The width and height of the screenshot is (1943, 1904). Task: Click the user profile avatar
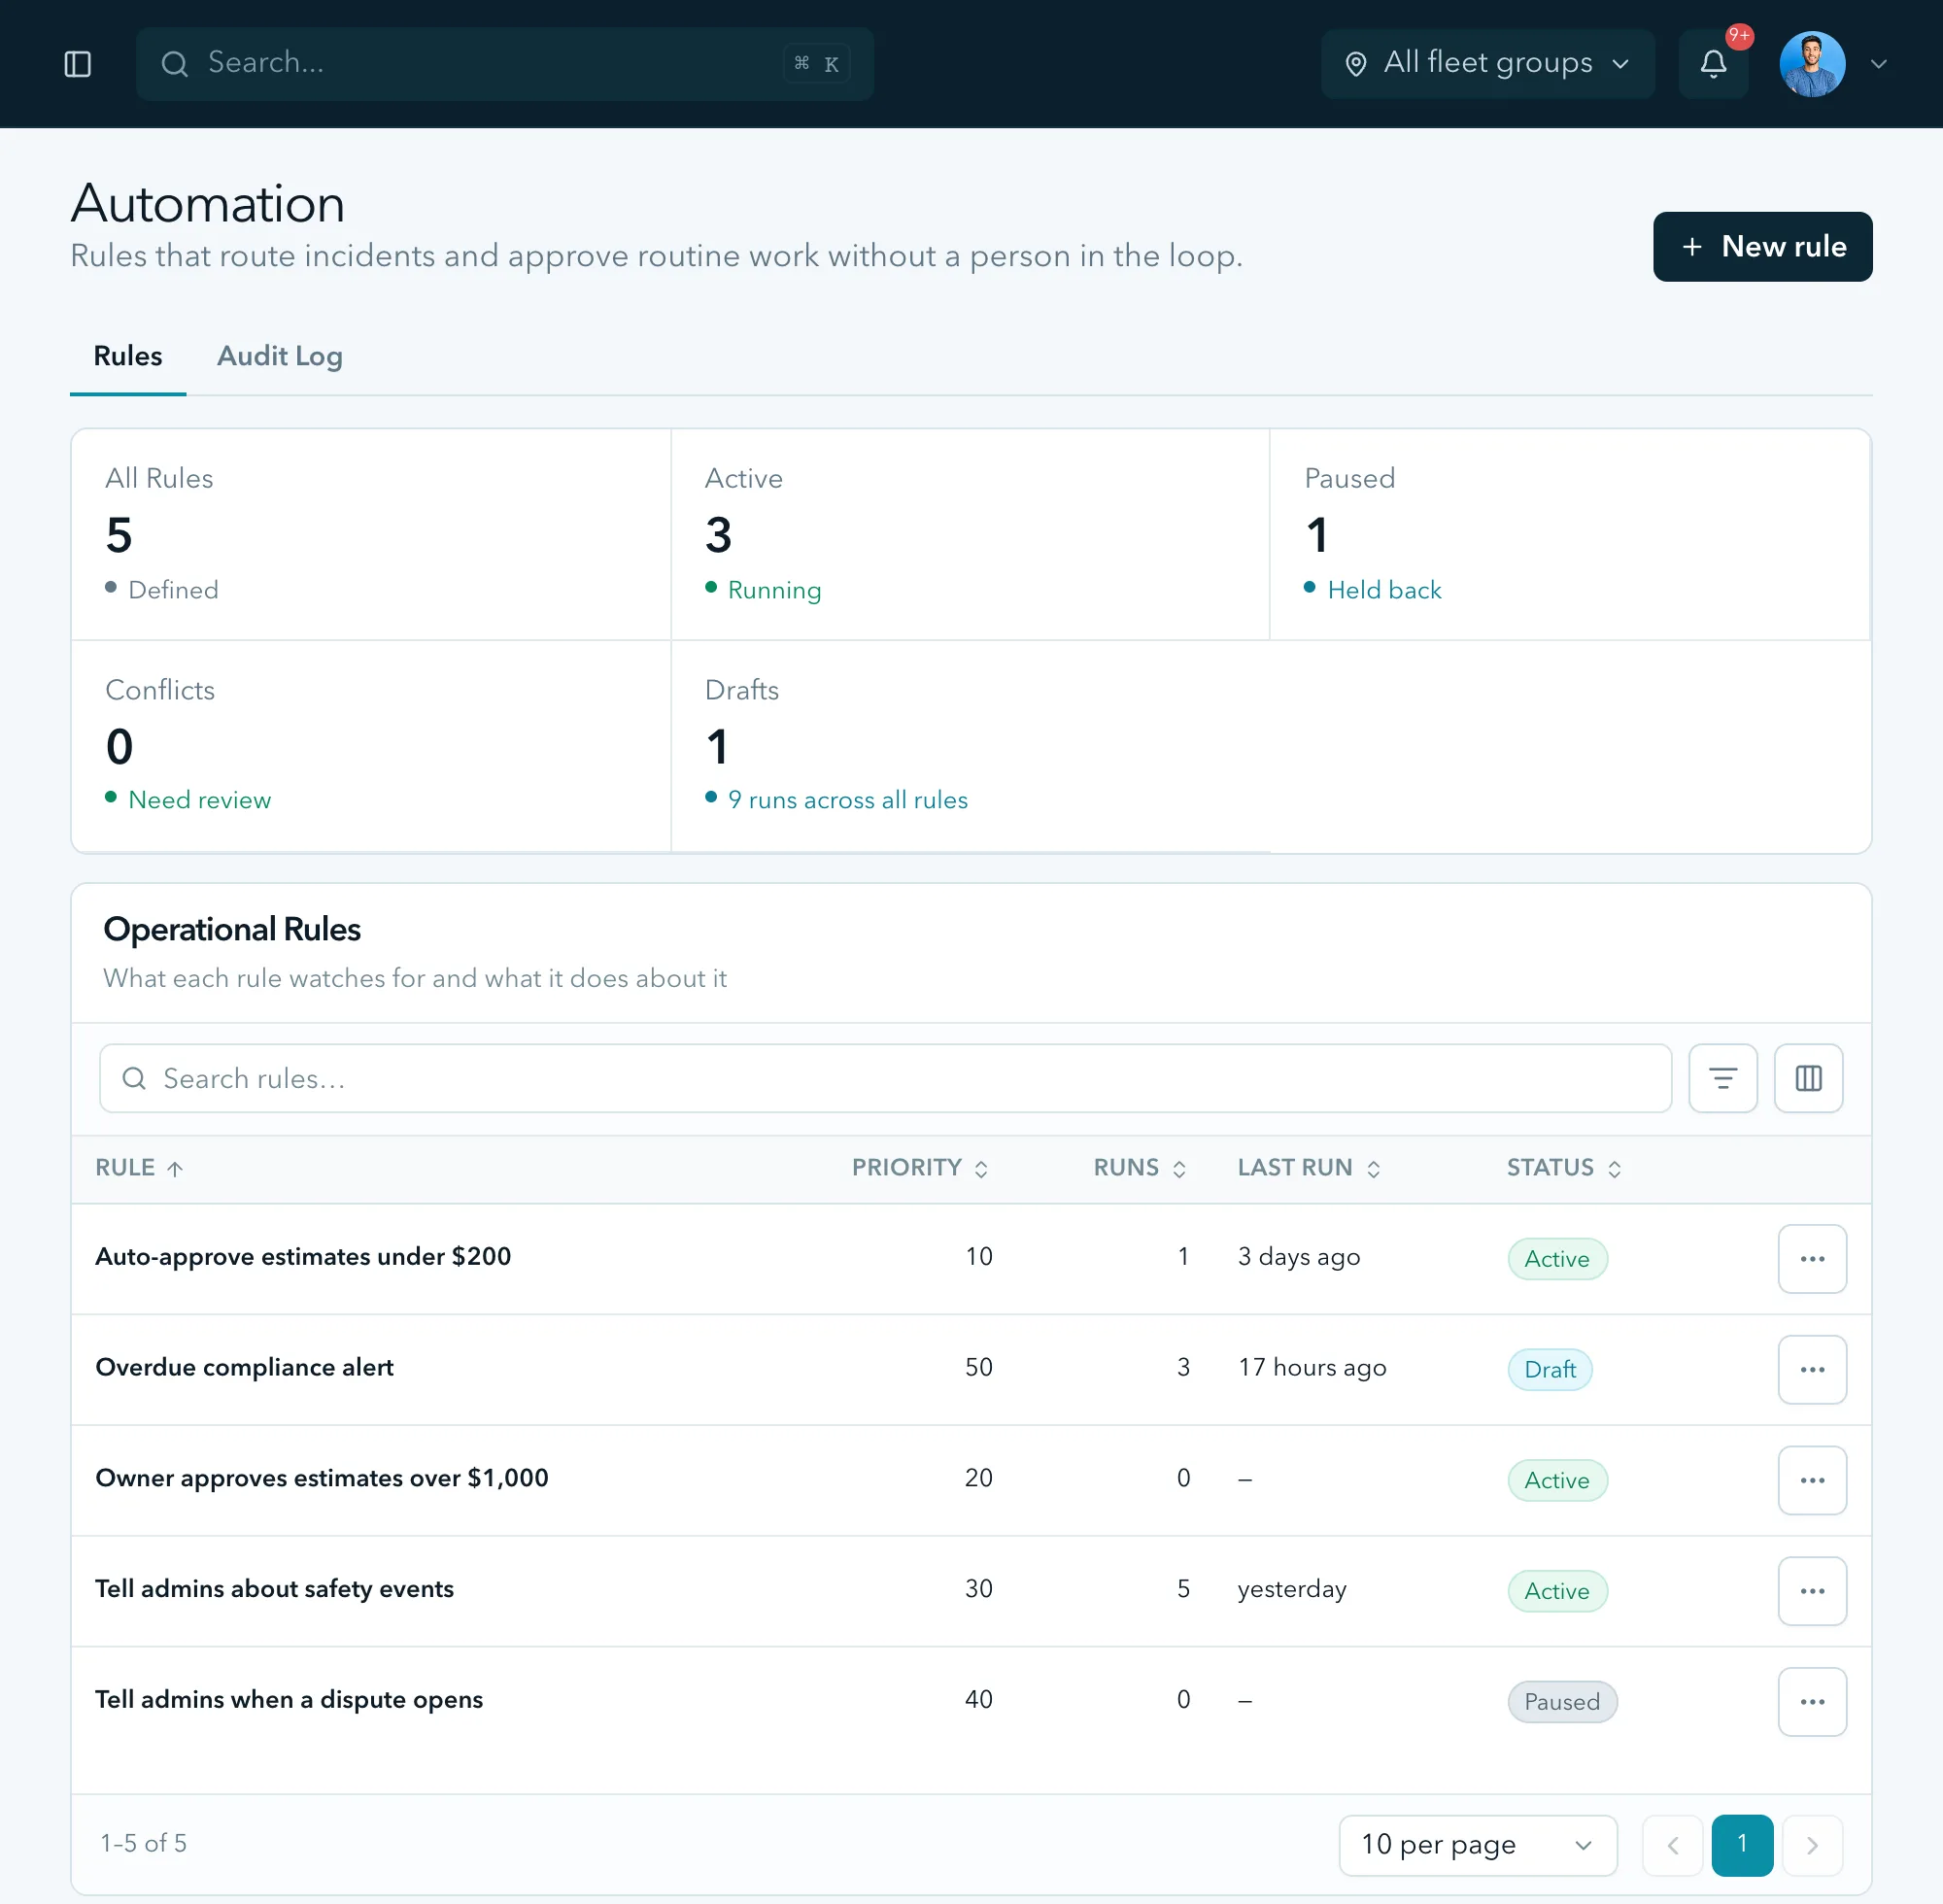point(1812,64)
